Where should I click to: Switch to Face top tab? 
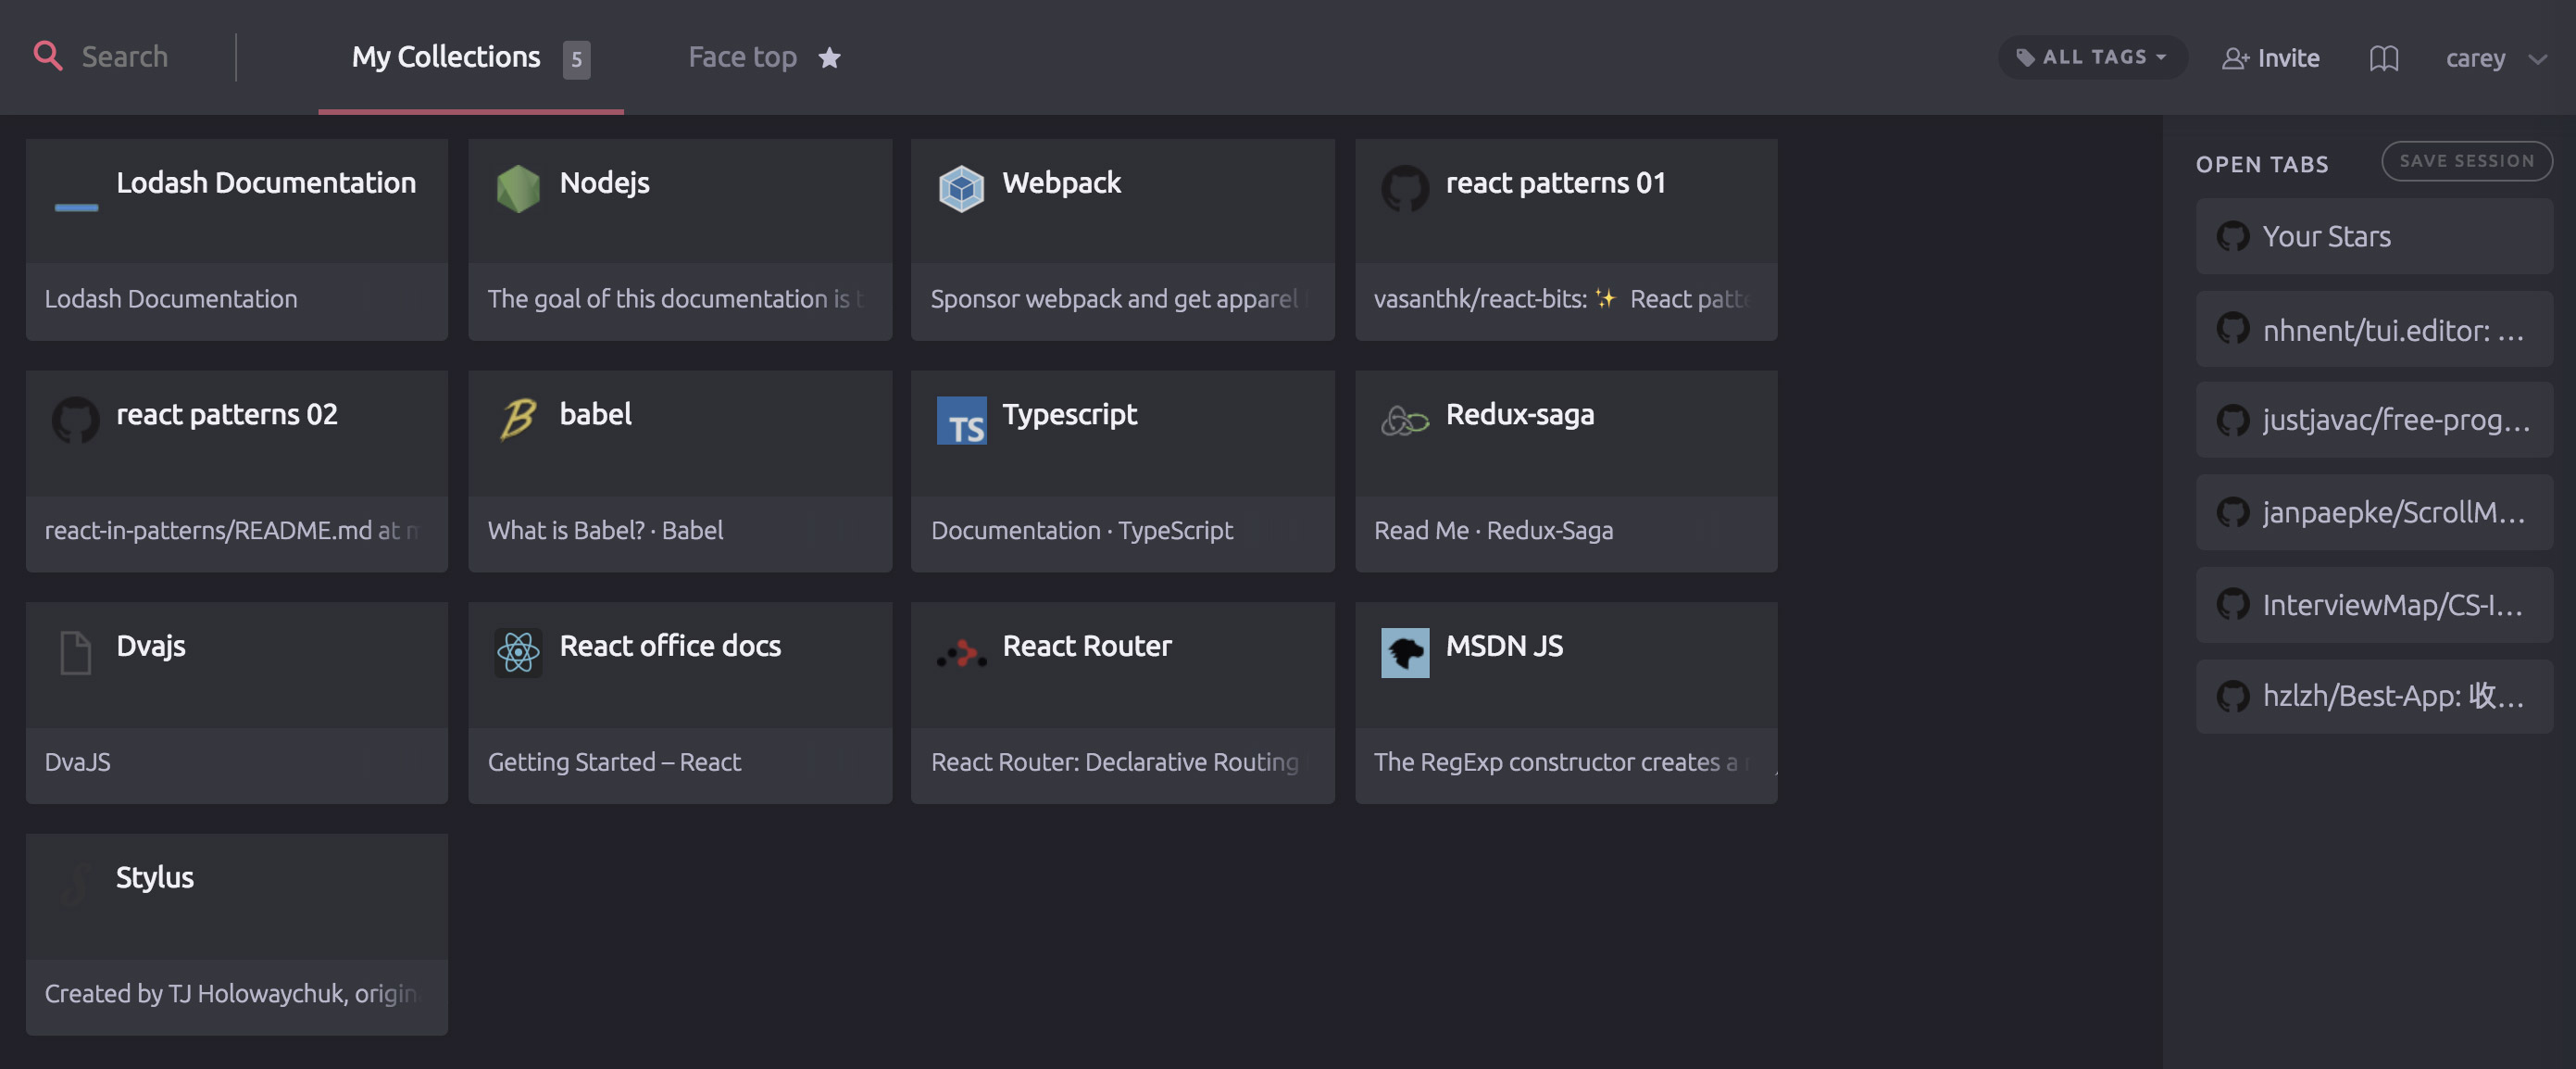(742, 57)
